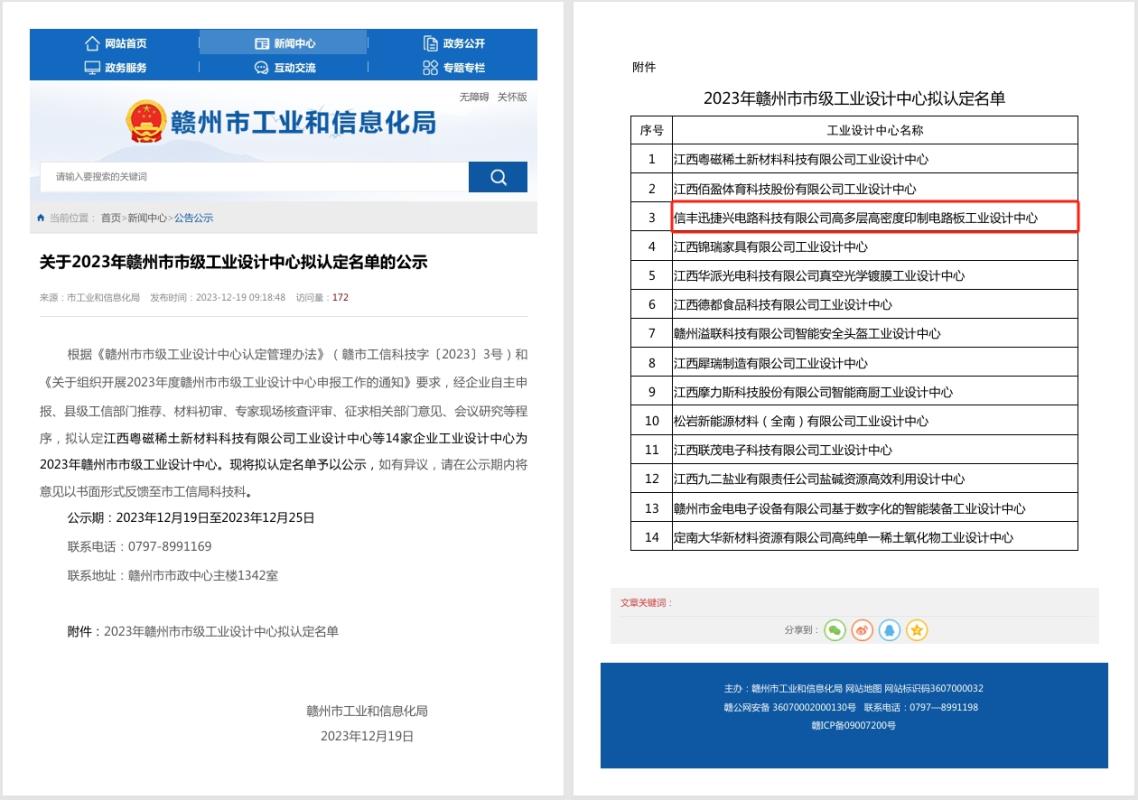Switch to the 关怀版 care mode
The height and width of the screenshot is (800, 1138).
coord(512,97)
